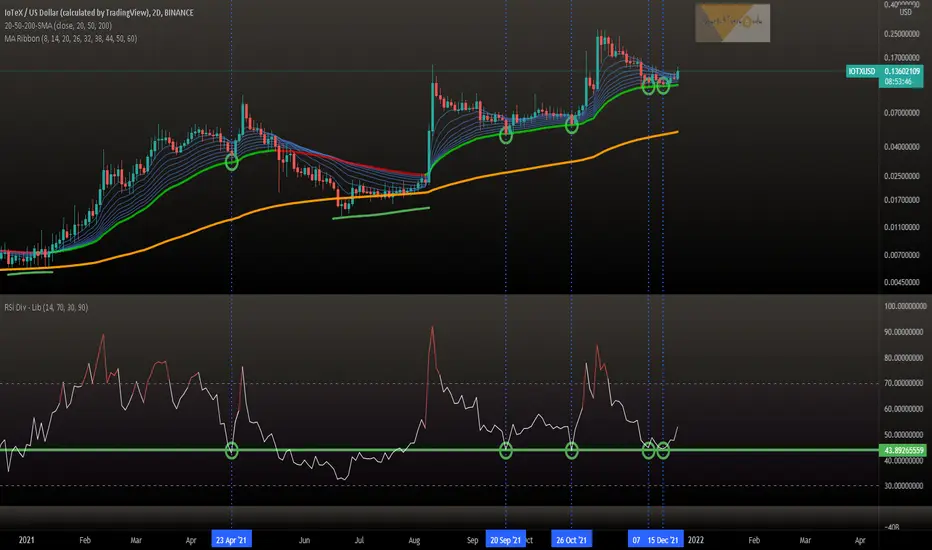Click the 30.00000000 RSI axis label

click(x=903, y=485)
